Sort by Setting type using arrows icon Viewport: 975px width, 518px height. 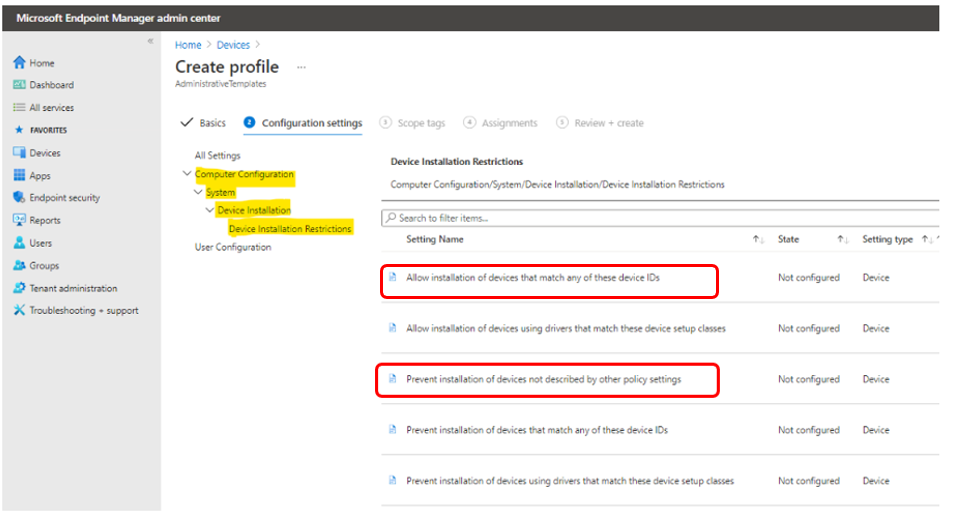pyautogui.click(x=927, y=239)
